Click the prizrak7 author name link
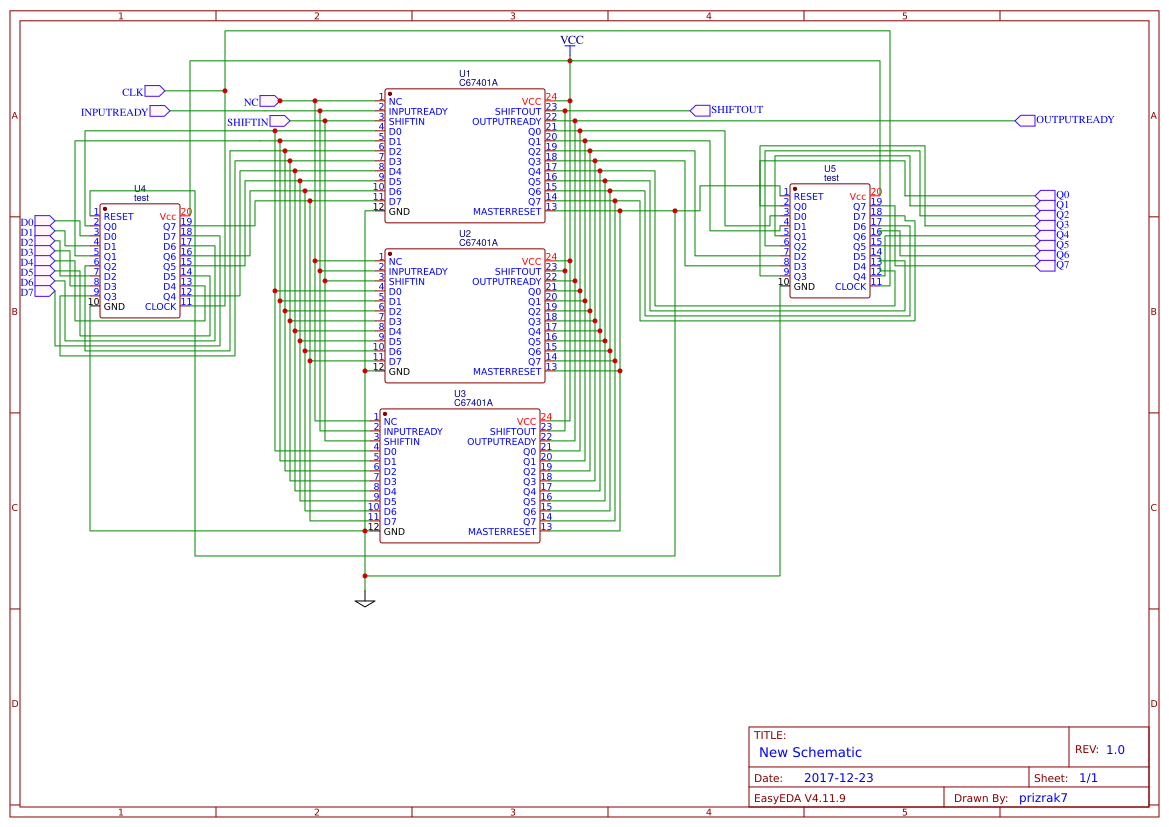The height and width of the screenshot is (827, 1169). [x=1043, y=797]
